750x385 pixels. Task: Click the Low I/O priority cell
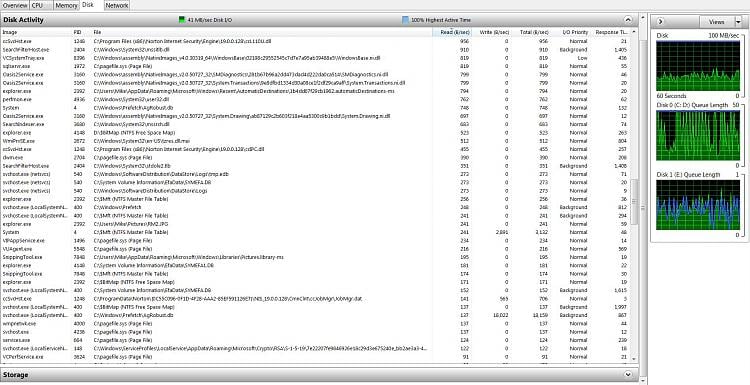pyautogui.click(x=583, y=58)
